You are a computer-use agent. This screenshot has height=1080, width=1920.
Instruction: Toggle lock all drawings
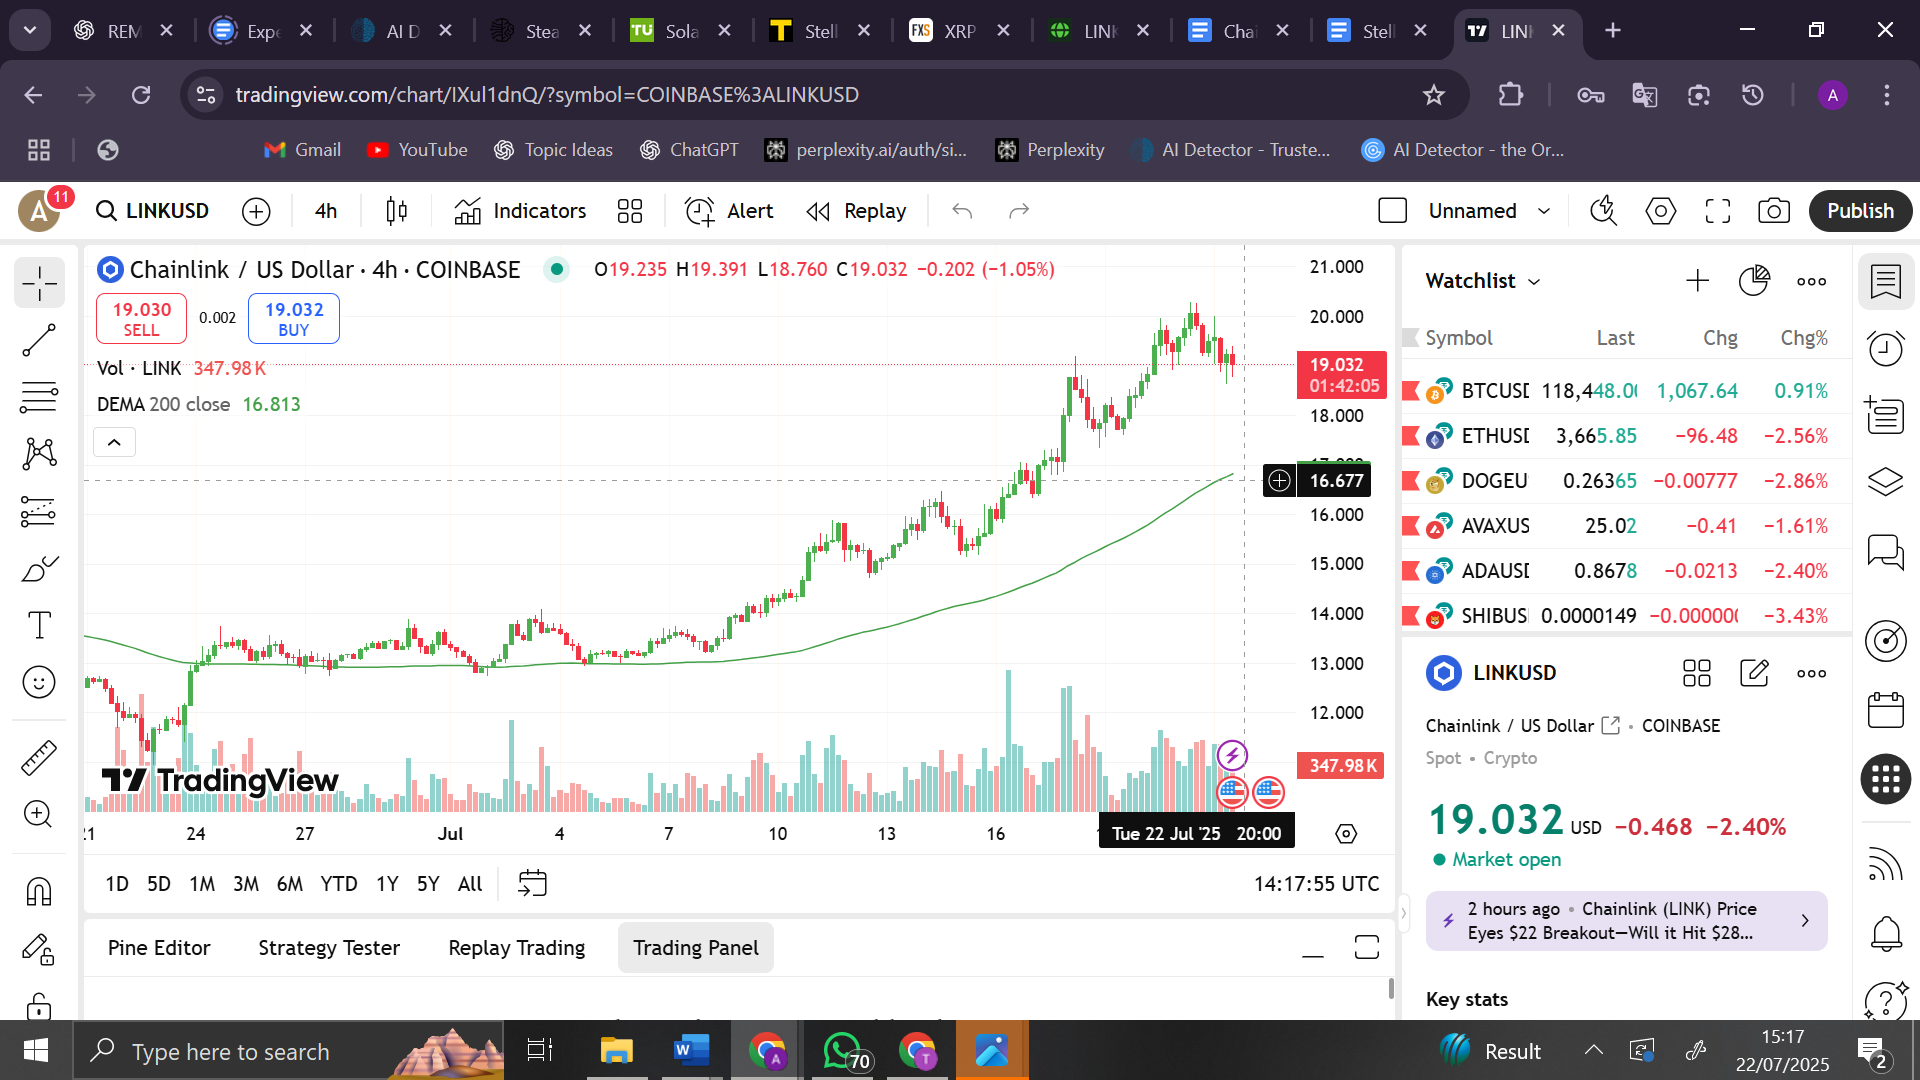(39, 1004)
